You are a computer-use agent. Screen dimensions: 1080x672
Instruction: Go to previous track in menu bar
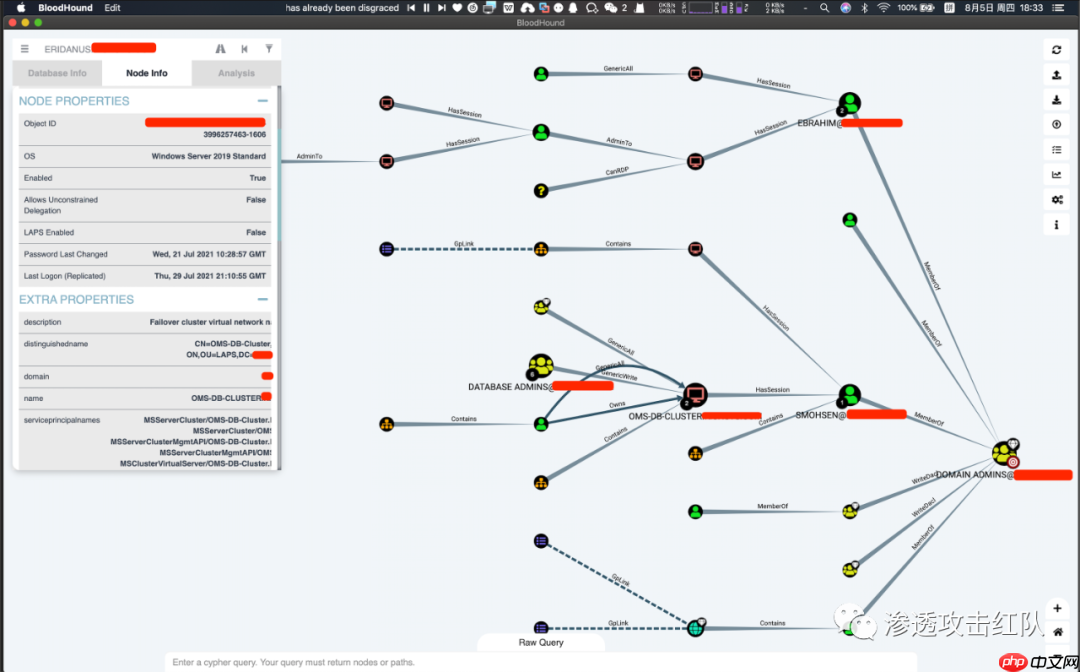(x=411, y=8)
